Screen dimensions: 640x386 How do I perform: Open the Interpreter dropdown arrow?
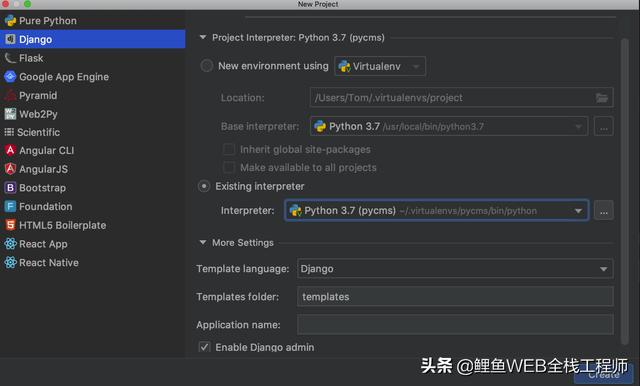click(x=578, y=211)
